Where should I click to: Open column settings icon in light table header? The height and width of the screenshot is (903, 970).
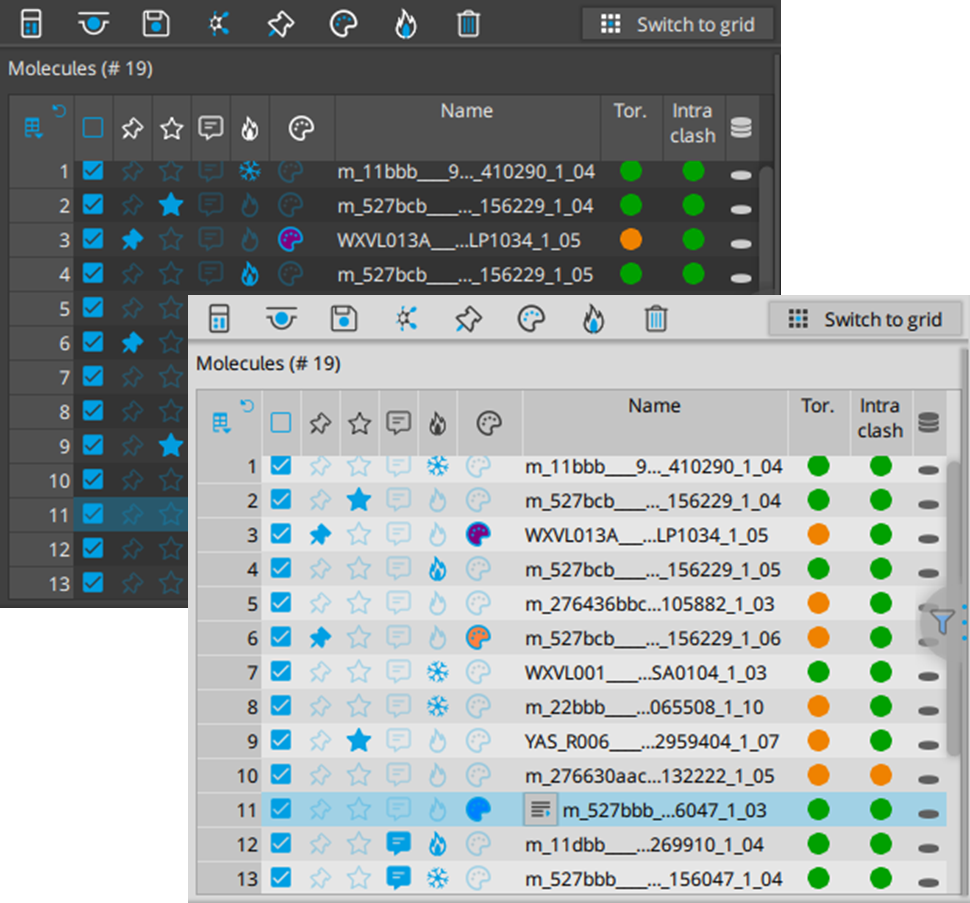coord(221,424)
